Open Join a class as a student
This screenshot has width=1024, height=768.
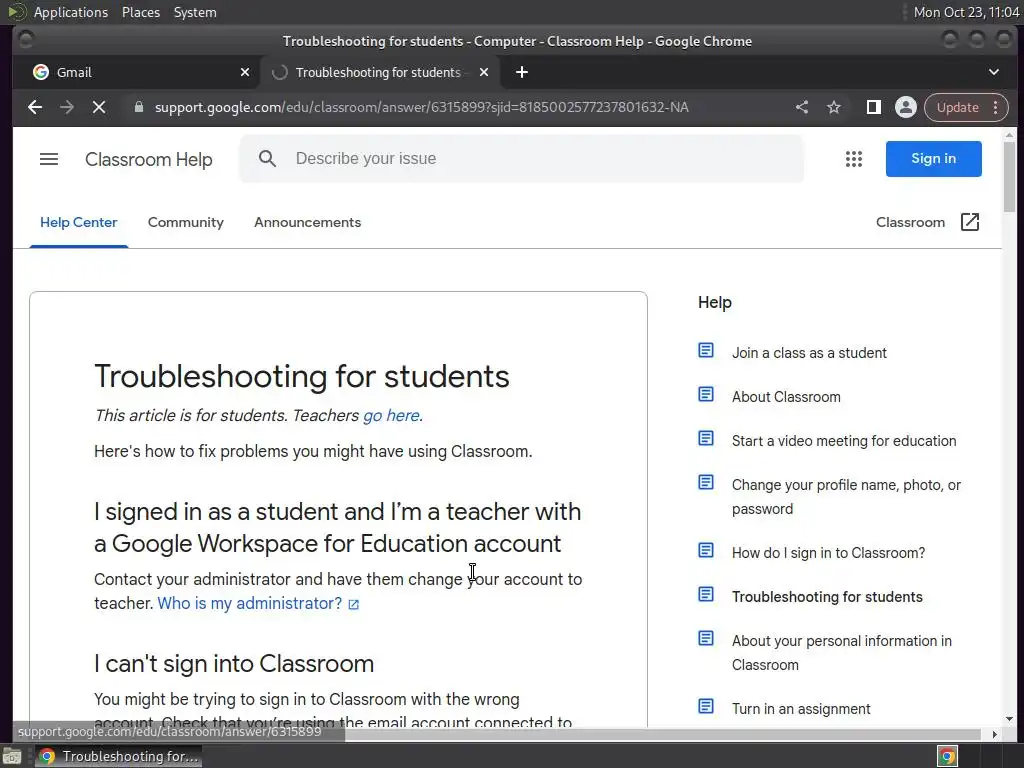click(809, 353)
